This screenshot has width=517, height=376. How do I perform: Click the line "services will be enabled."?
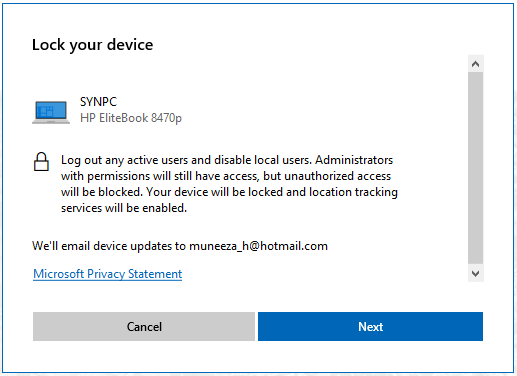click(124, 208)
